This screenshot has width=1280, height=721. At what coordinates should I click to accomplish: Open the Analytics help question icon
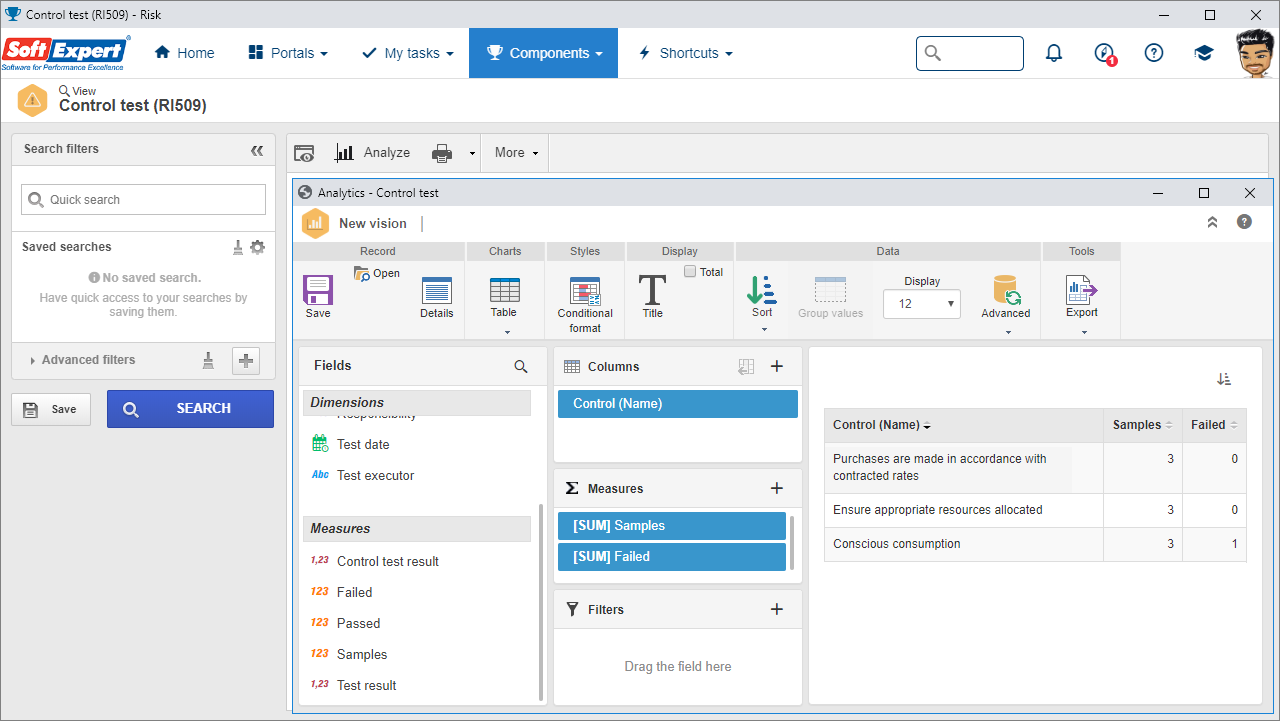(1244, 222)
